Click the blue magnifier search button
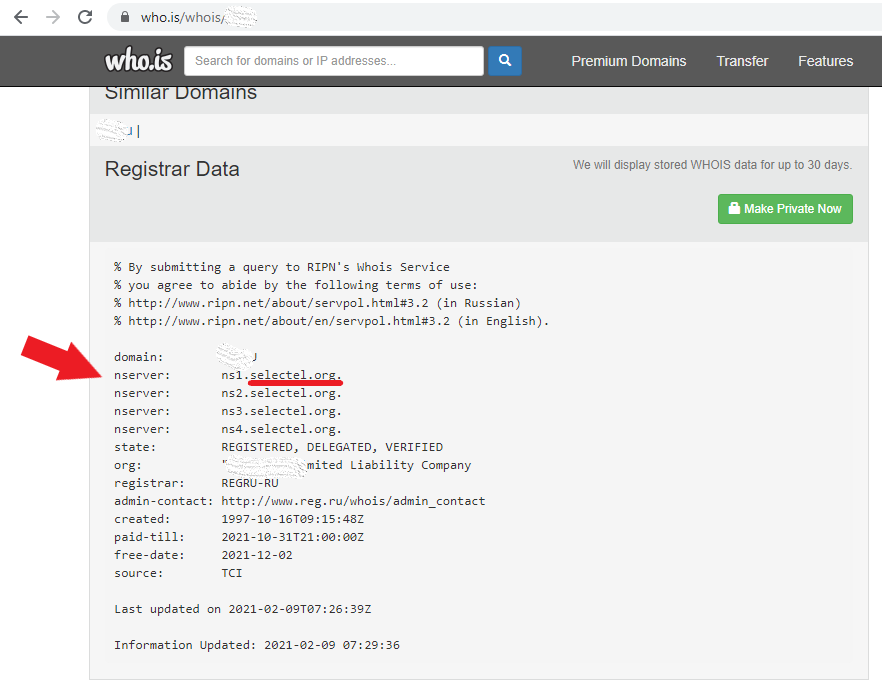This screenshot has height=692, width=882. coord(505,61)
